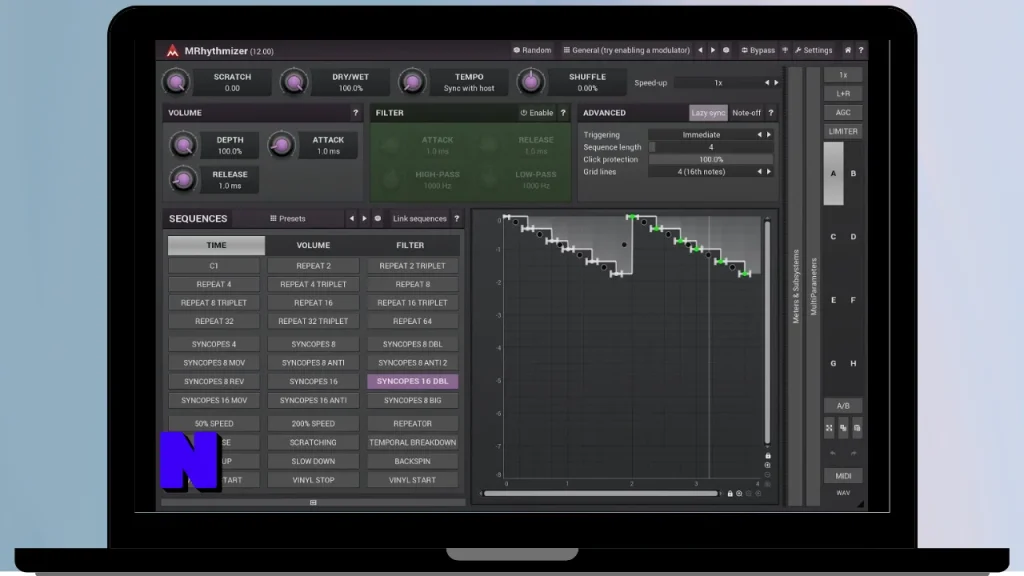Select the Temporal Breakdown sequence
Viewport: 1024px width, 576px height.
(x=413, y=442)
